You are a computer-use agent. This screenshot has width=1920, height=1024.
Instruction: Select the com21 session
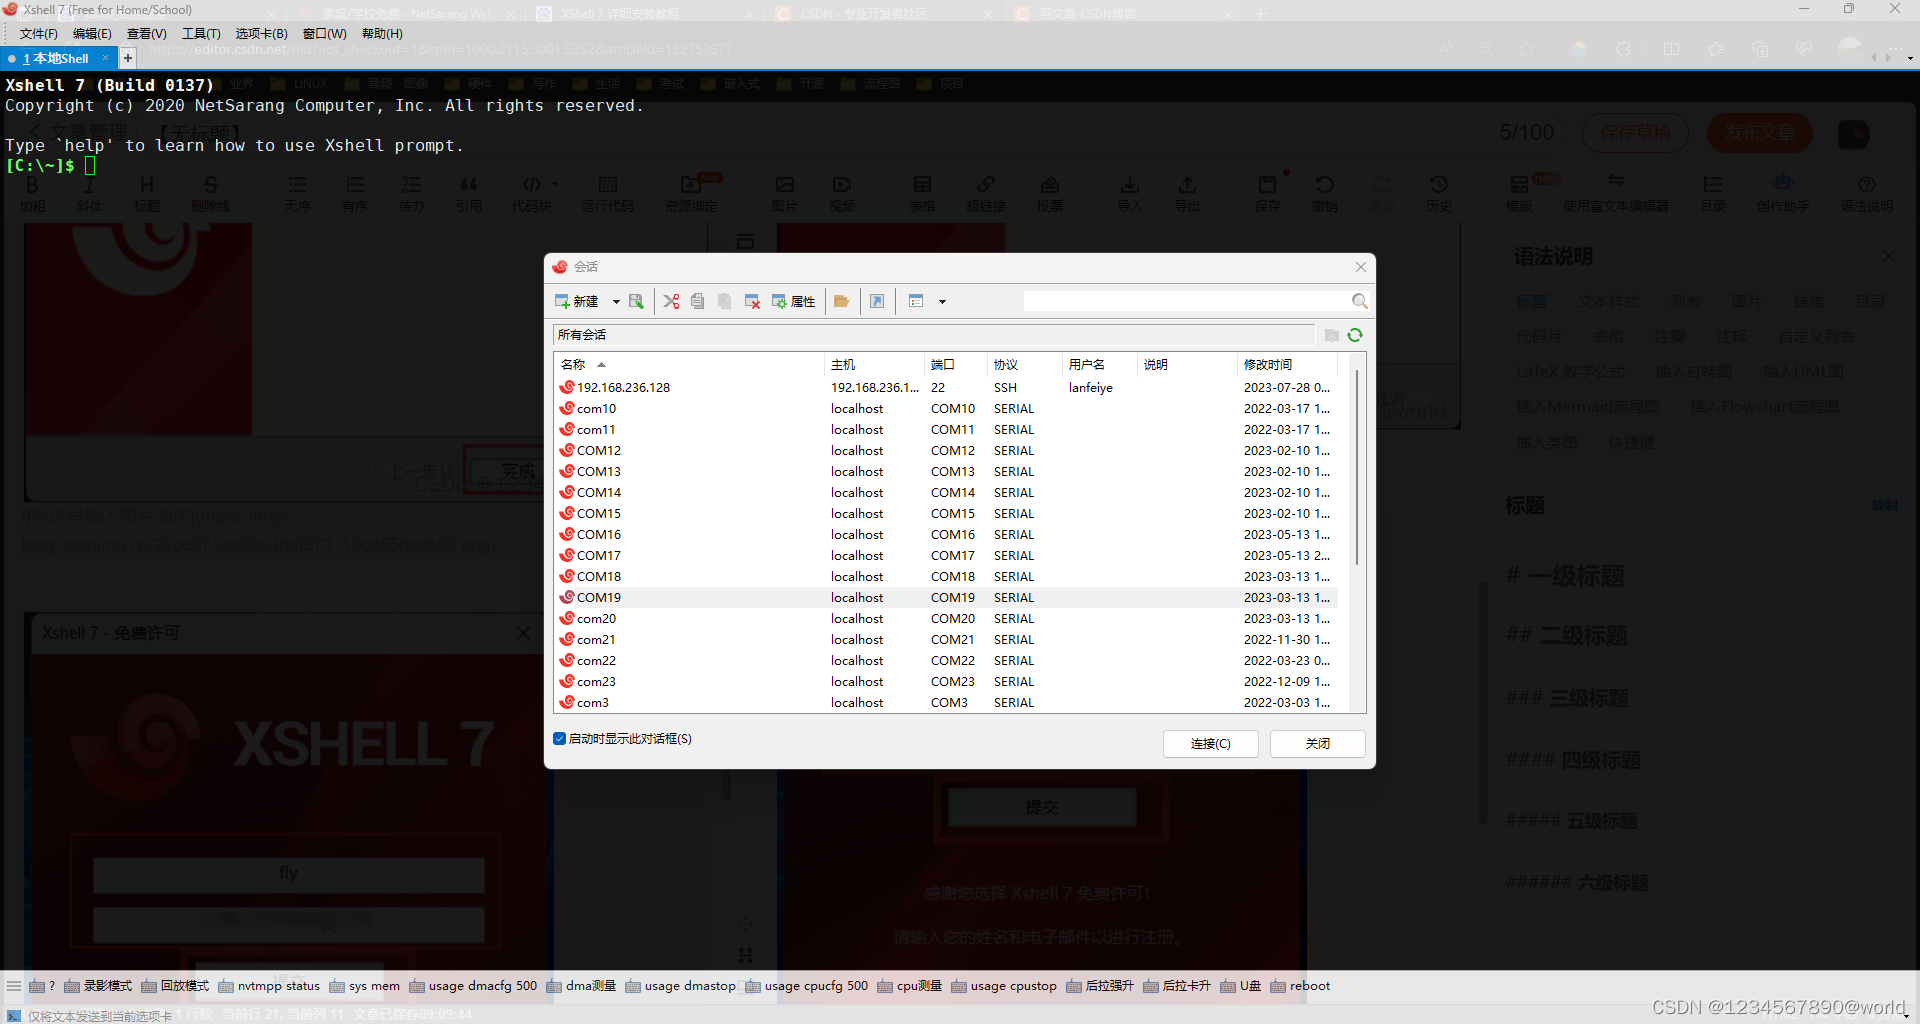coord(946,639)
